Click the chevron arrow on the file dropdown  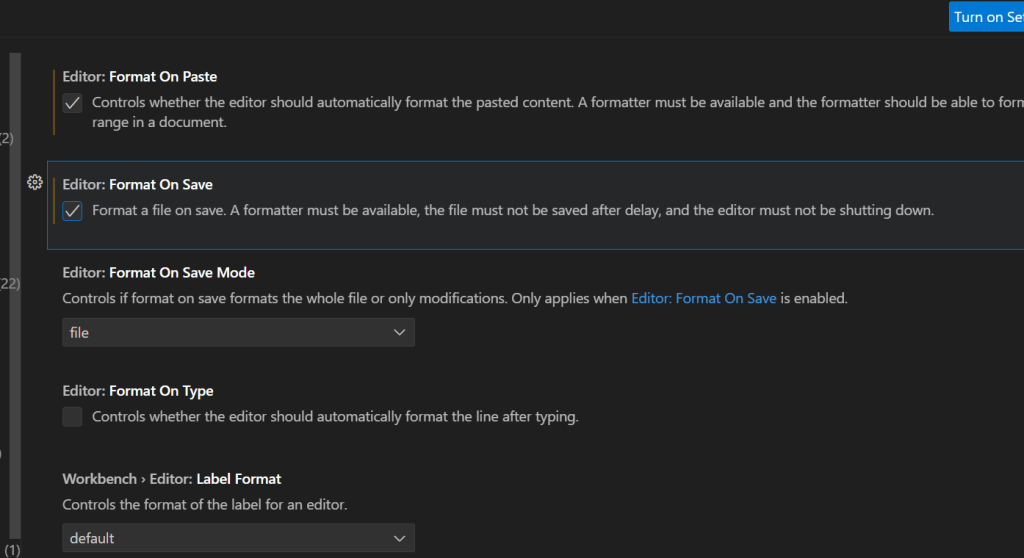pos(399,332)
